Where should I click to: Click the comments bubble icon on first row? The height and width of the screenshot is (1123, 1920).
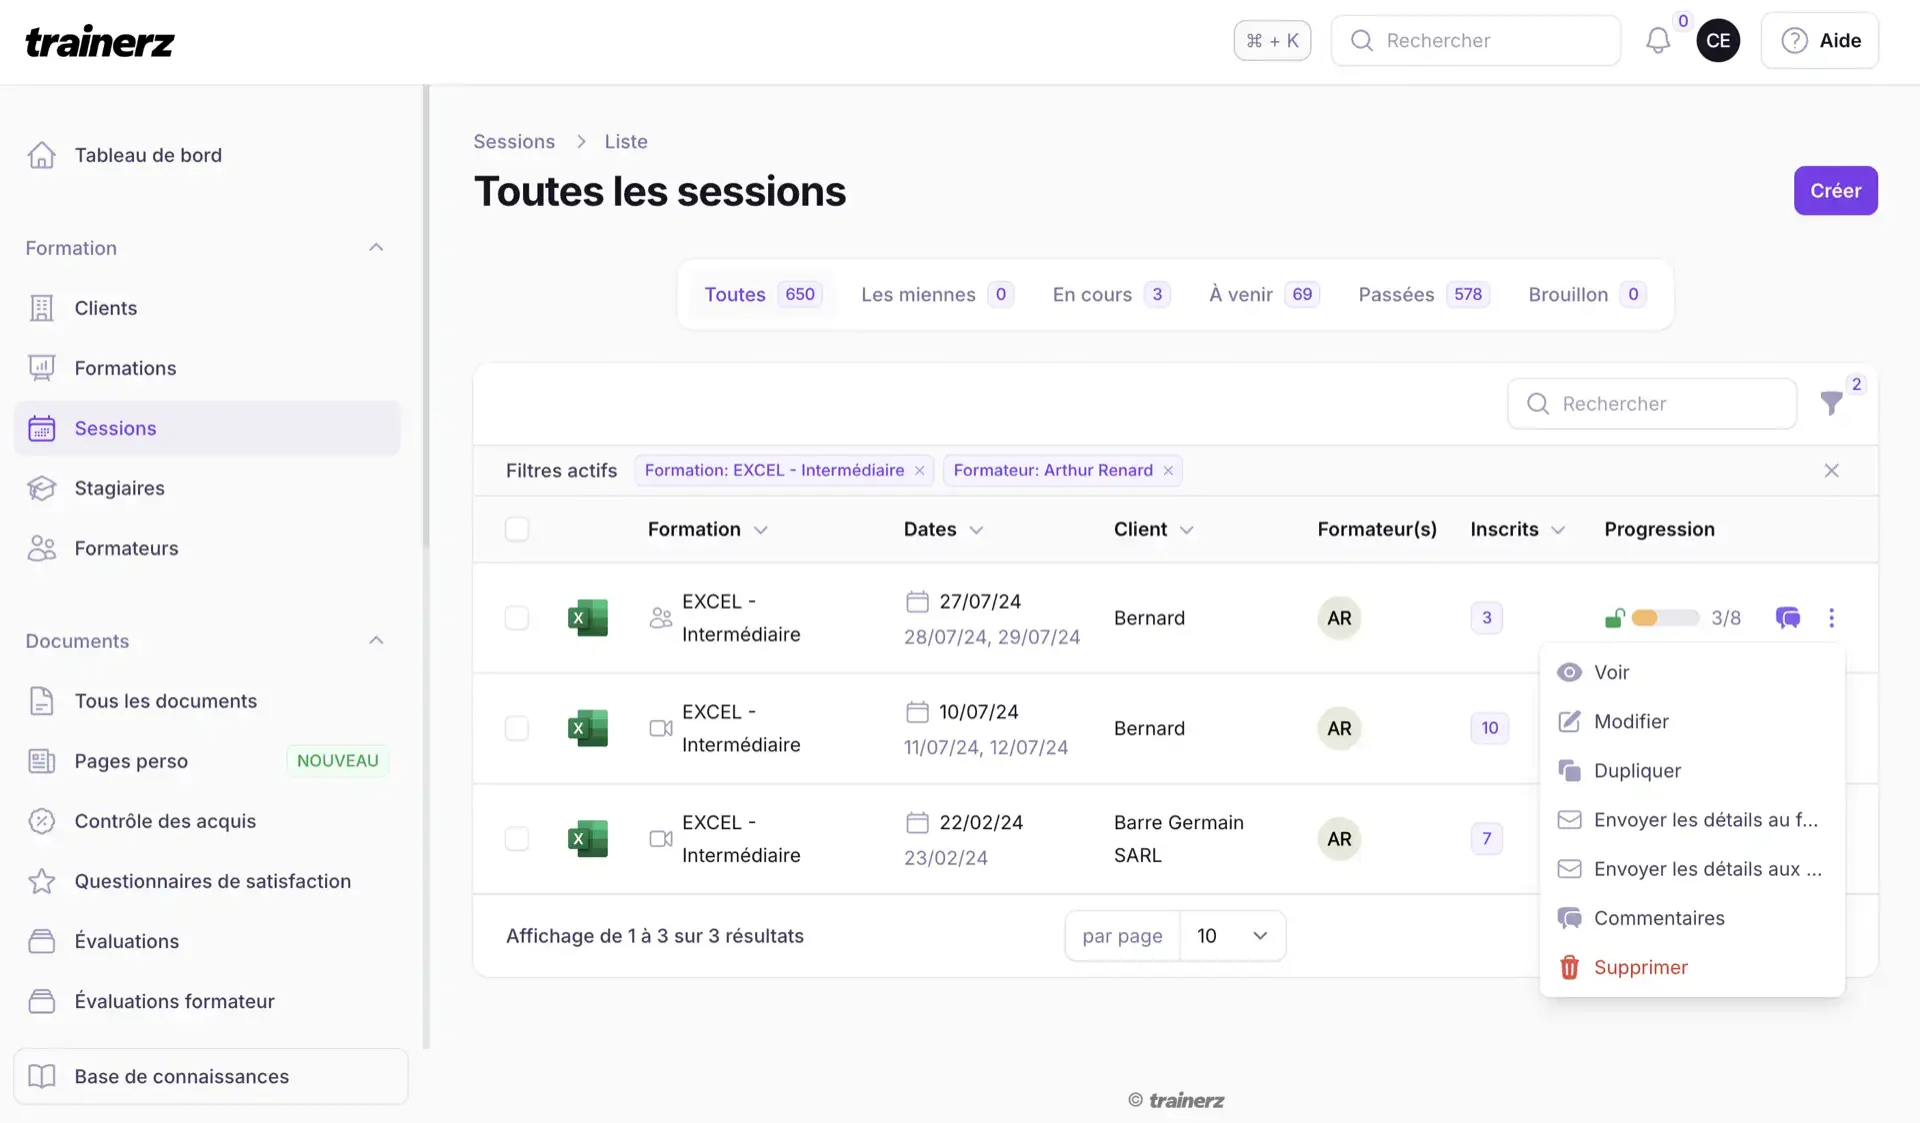coord(1787,618)
